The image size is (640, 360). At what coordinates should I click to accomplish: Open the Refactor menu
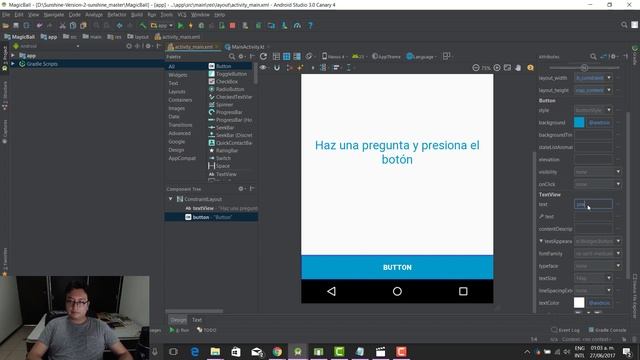117,15
